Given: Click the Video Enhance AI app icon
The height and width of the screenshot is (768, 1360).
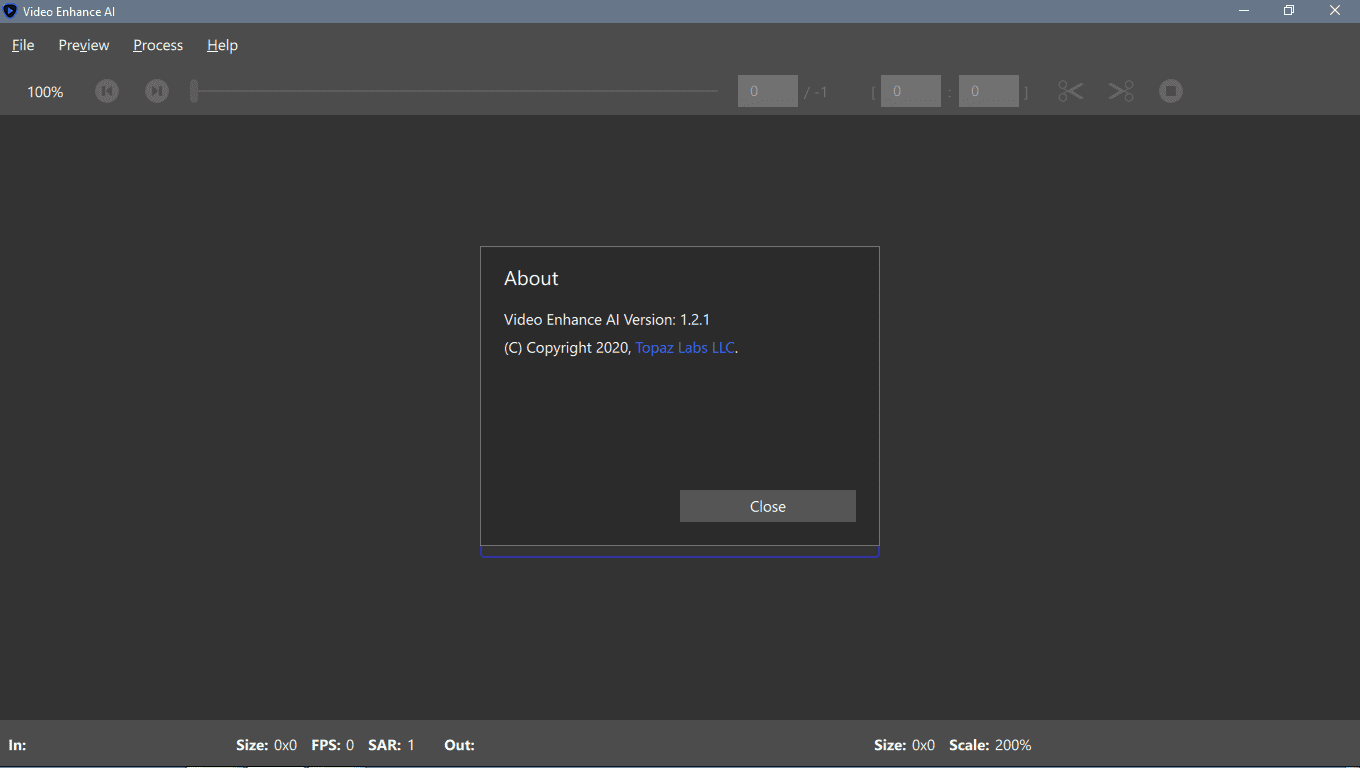Looking at the screenshot, I should pyautogui.click(x=11, y=11).
